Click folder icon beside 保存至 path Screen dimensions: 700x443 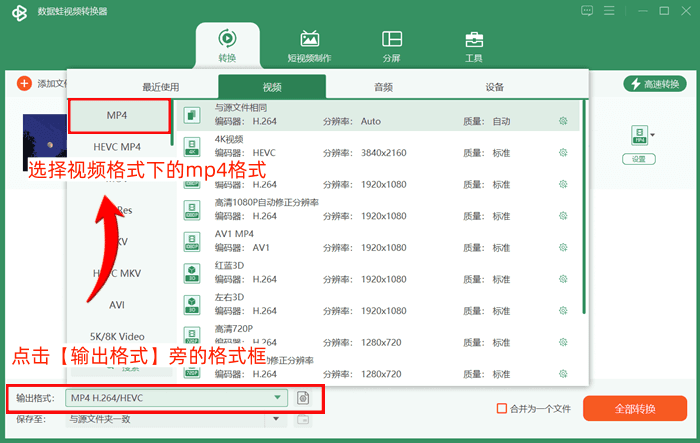303,419
